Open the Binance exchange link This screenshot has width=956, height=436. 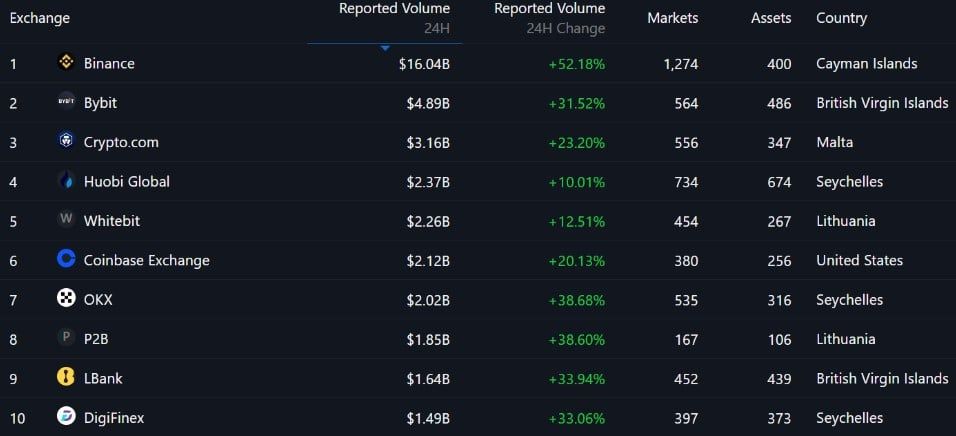[109, 63]
